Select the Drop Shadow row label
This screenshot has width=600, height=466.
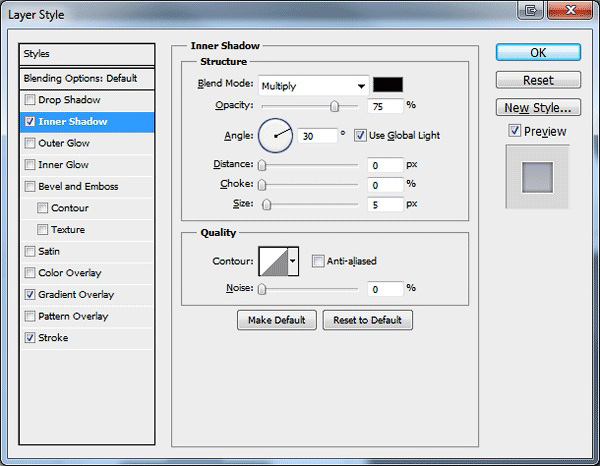(69, 100)
